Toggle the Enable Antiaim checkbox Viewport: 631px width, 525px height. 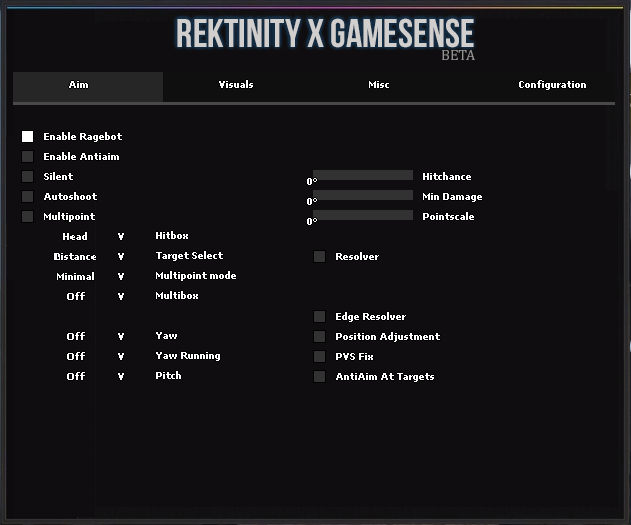click(28, 157)
